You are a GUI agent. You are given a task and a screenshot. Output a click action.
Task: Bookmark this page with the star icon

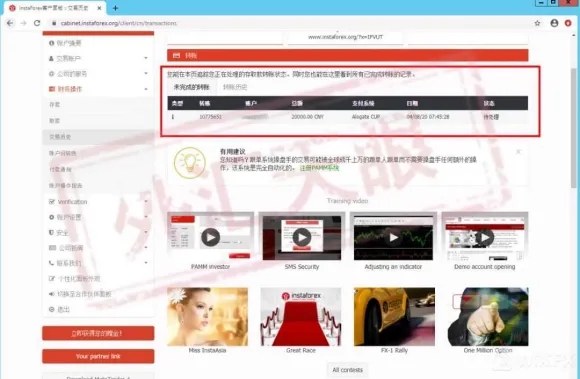coord(537,23)
